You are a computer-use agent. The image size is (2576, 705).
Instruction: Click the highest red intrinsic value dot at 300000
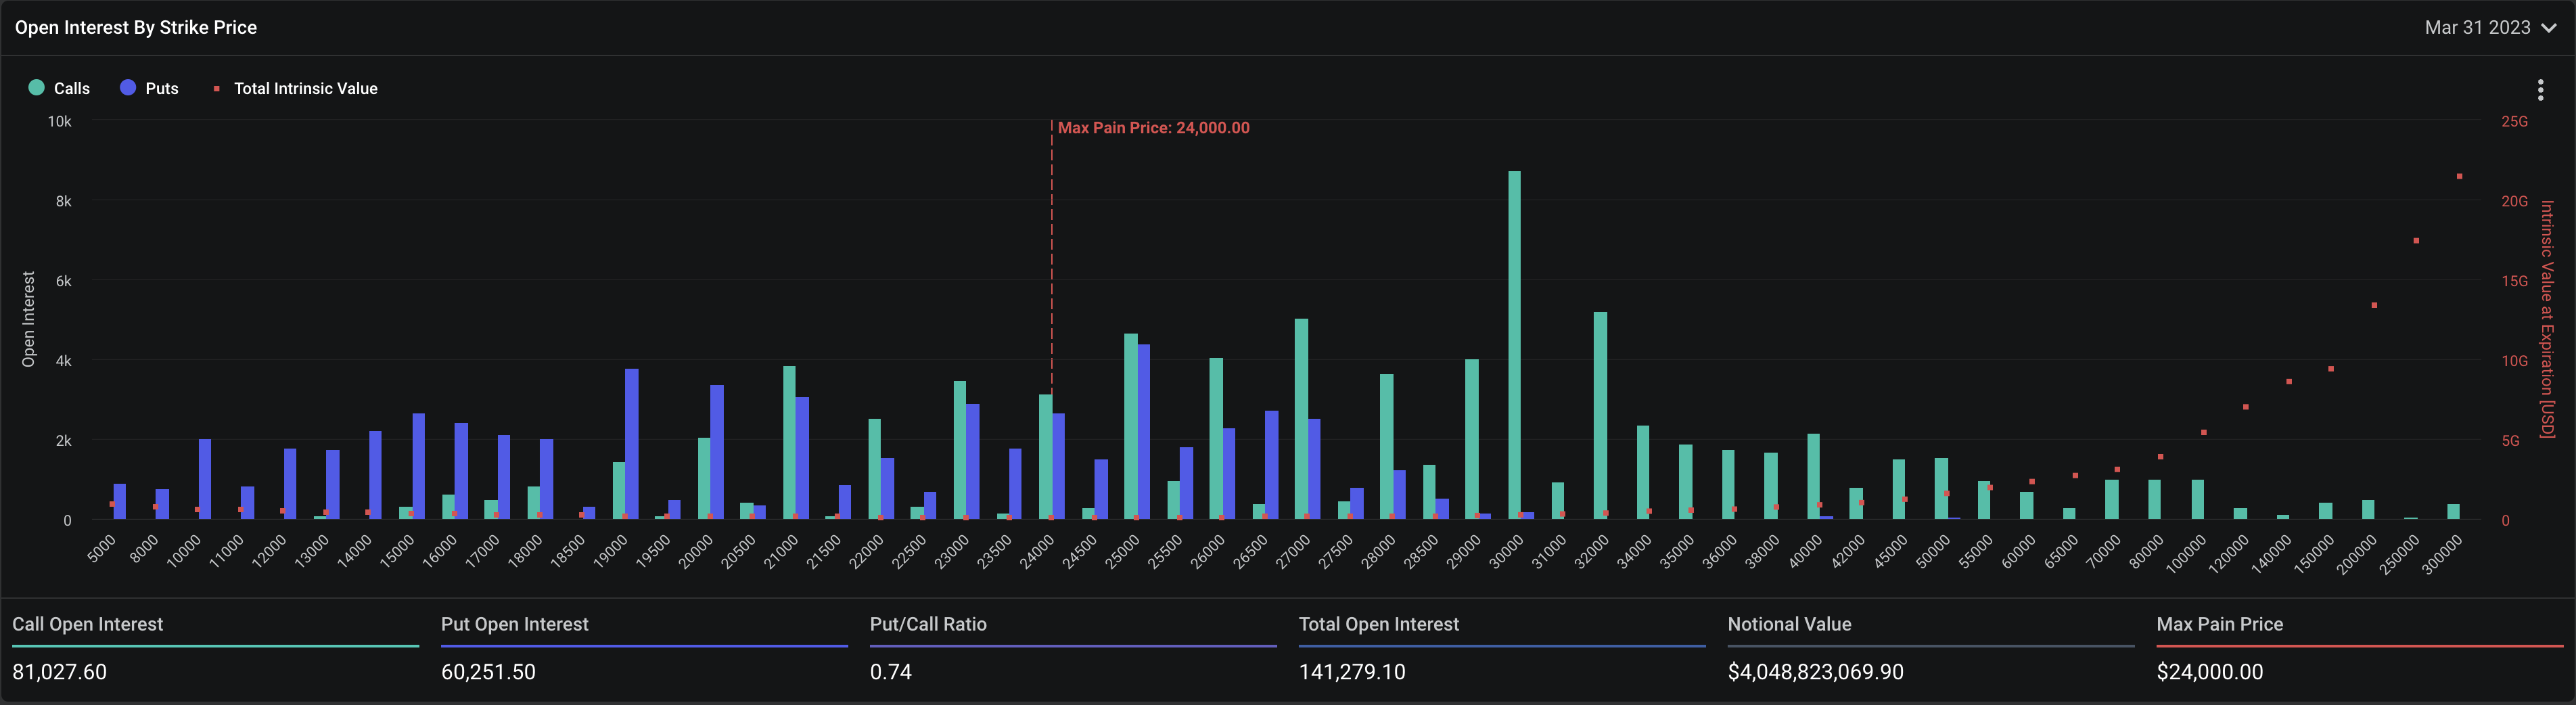pyautogui.click(x=2459, y=176)
